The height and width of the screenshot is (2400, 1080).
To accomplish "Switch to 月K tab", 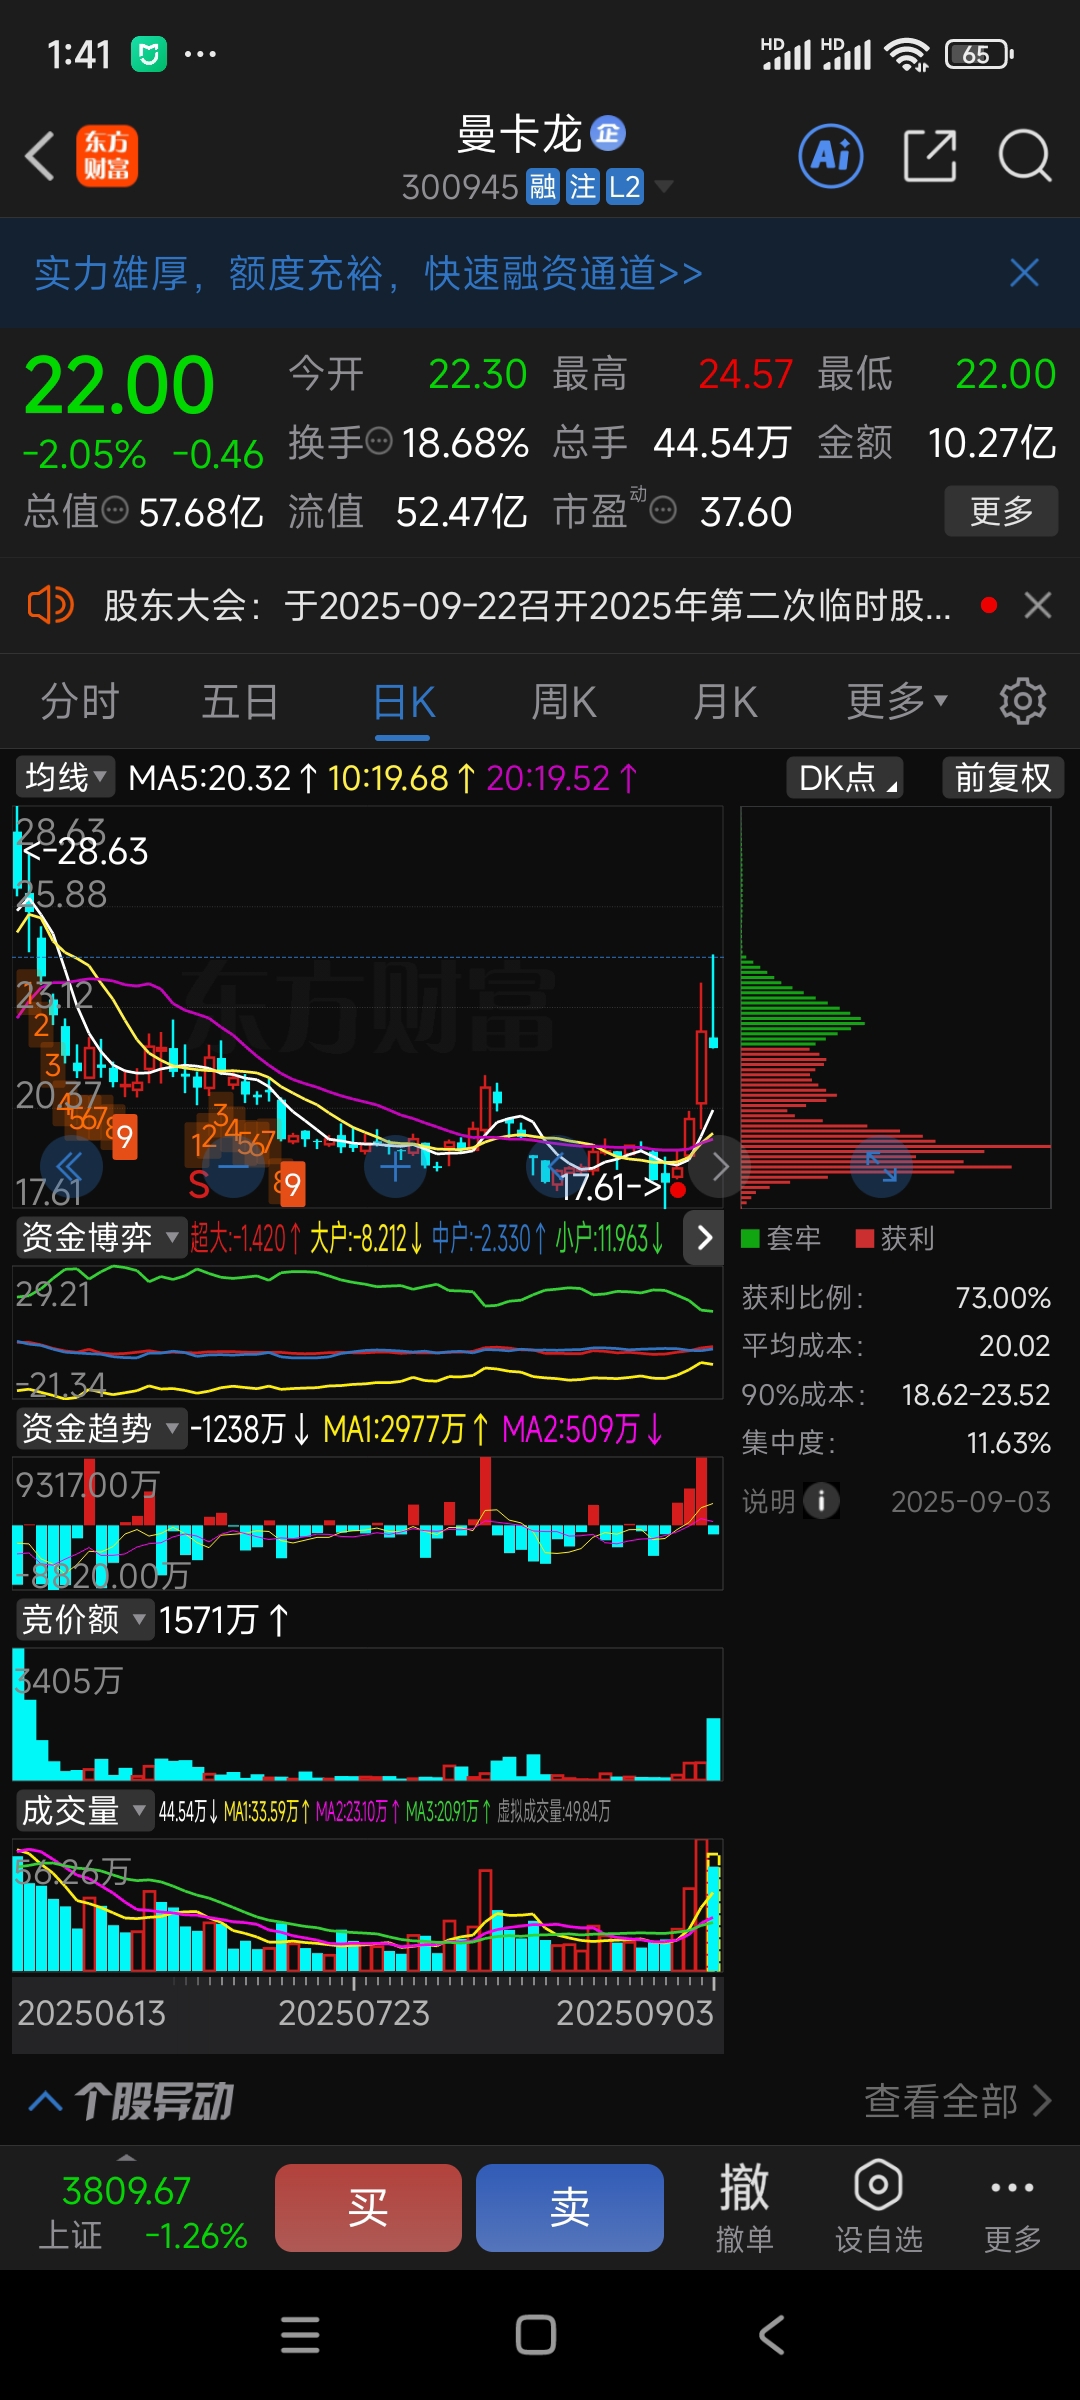I will 725,701.
